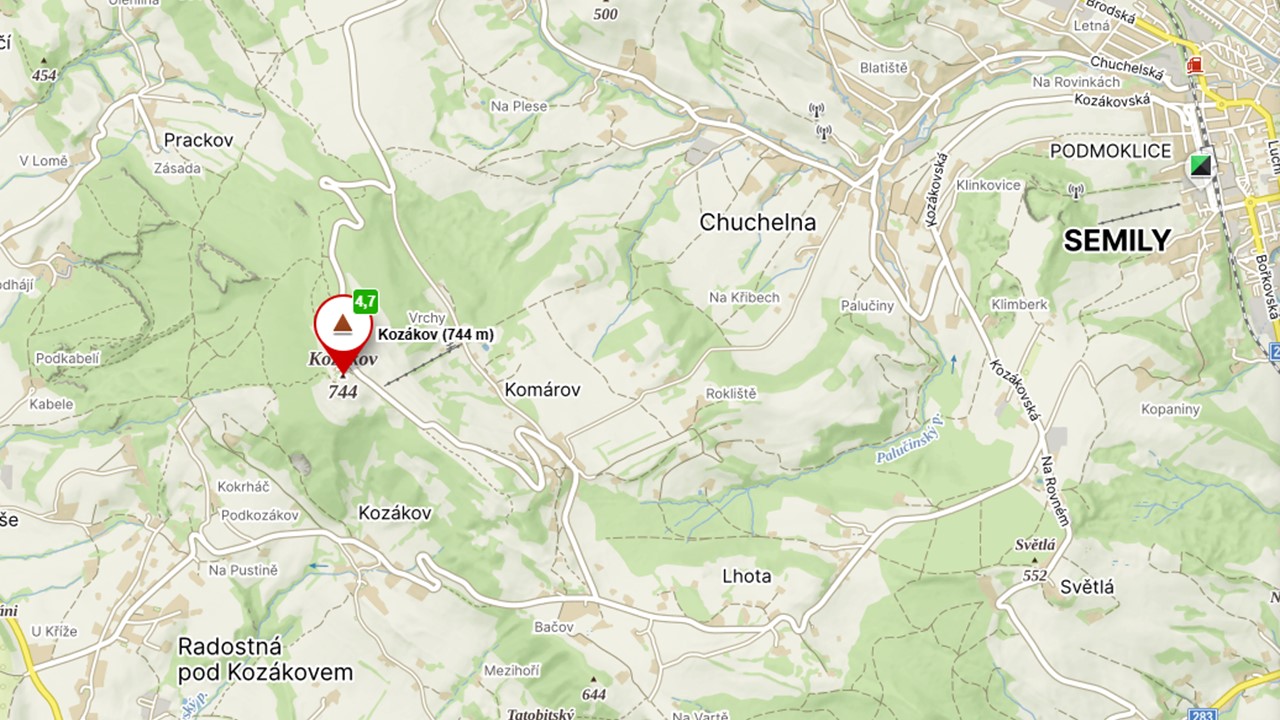Click the Prackov village label
The width and height of the screenshot is (1280, 720).
pyautogui.click(x=198, y=140)
